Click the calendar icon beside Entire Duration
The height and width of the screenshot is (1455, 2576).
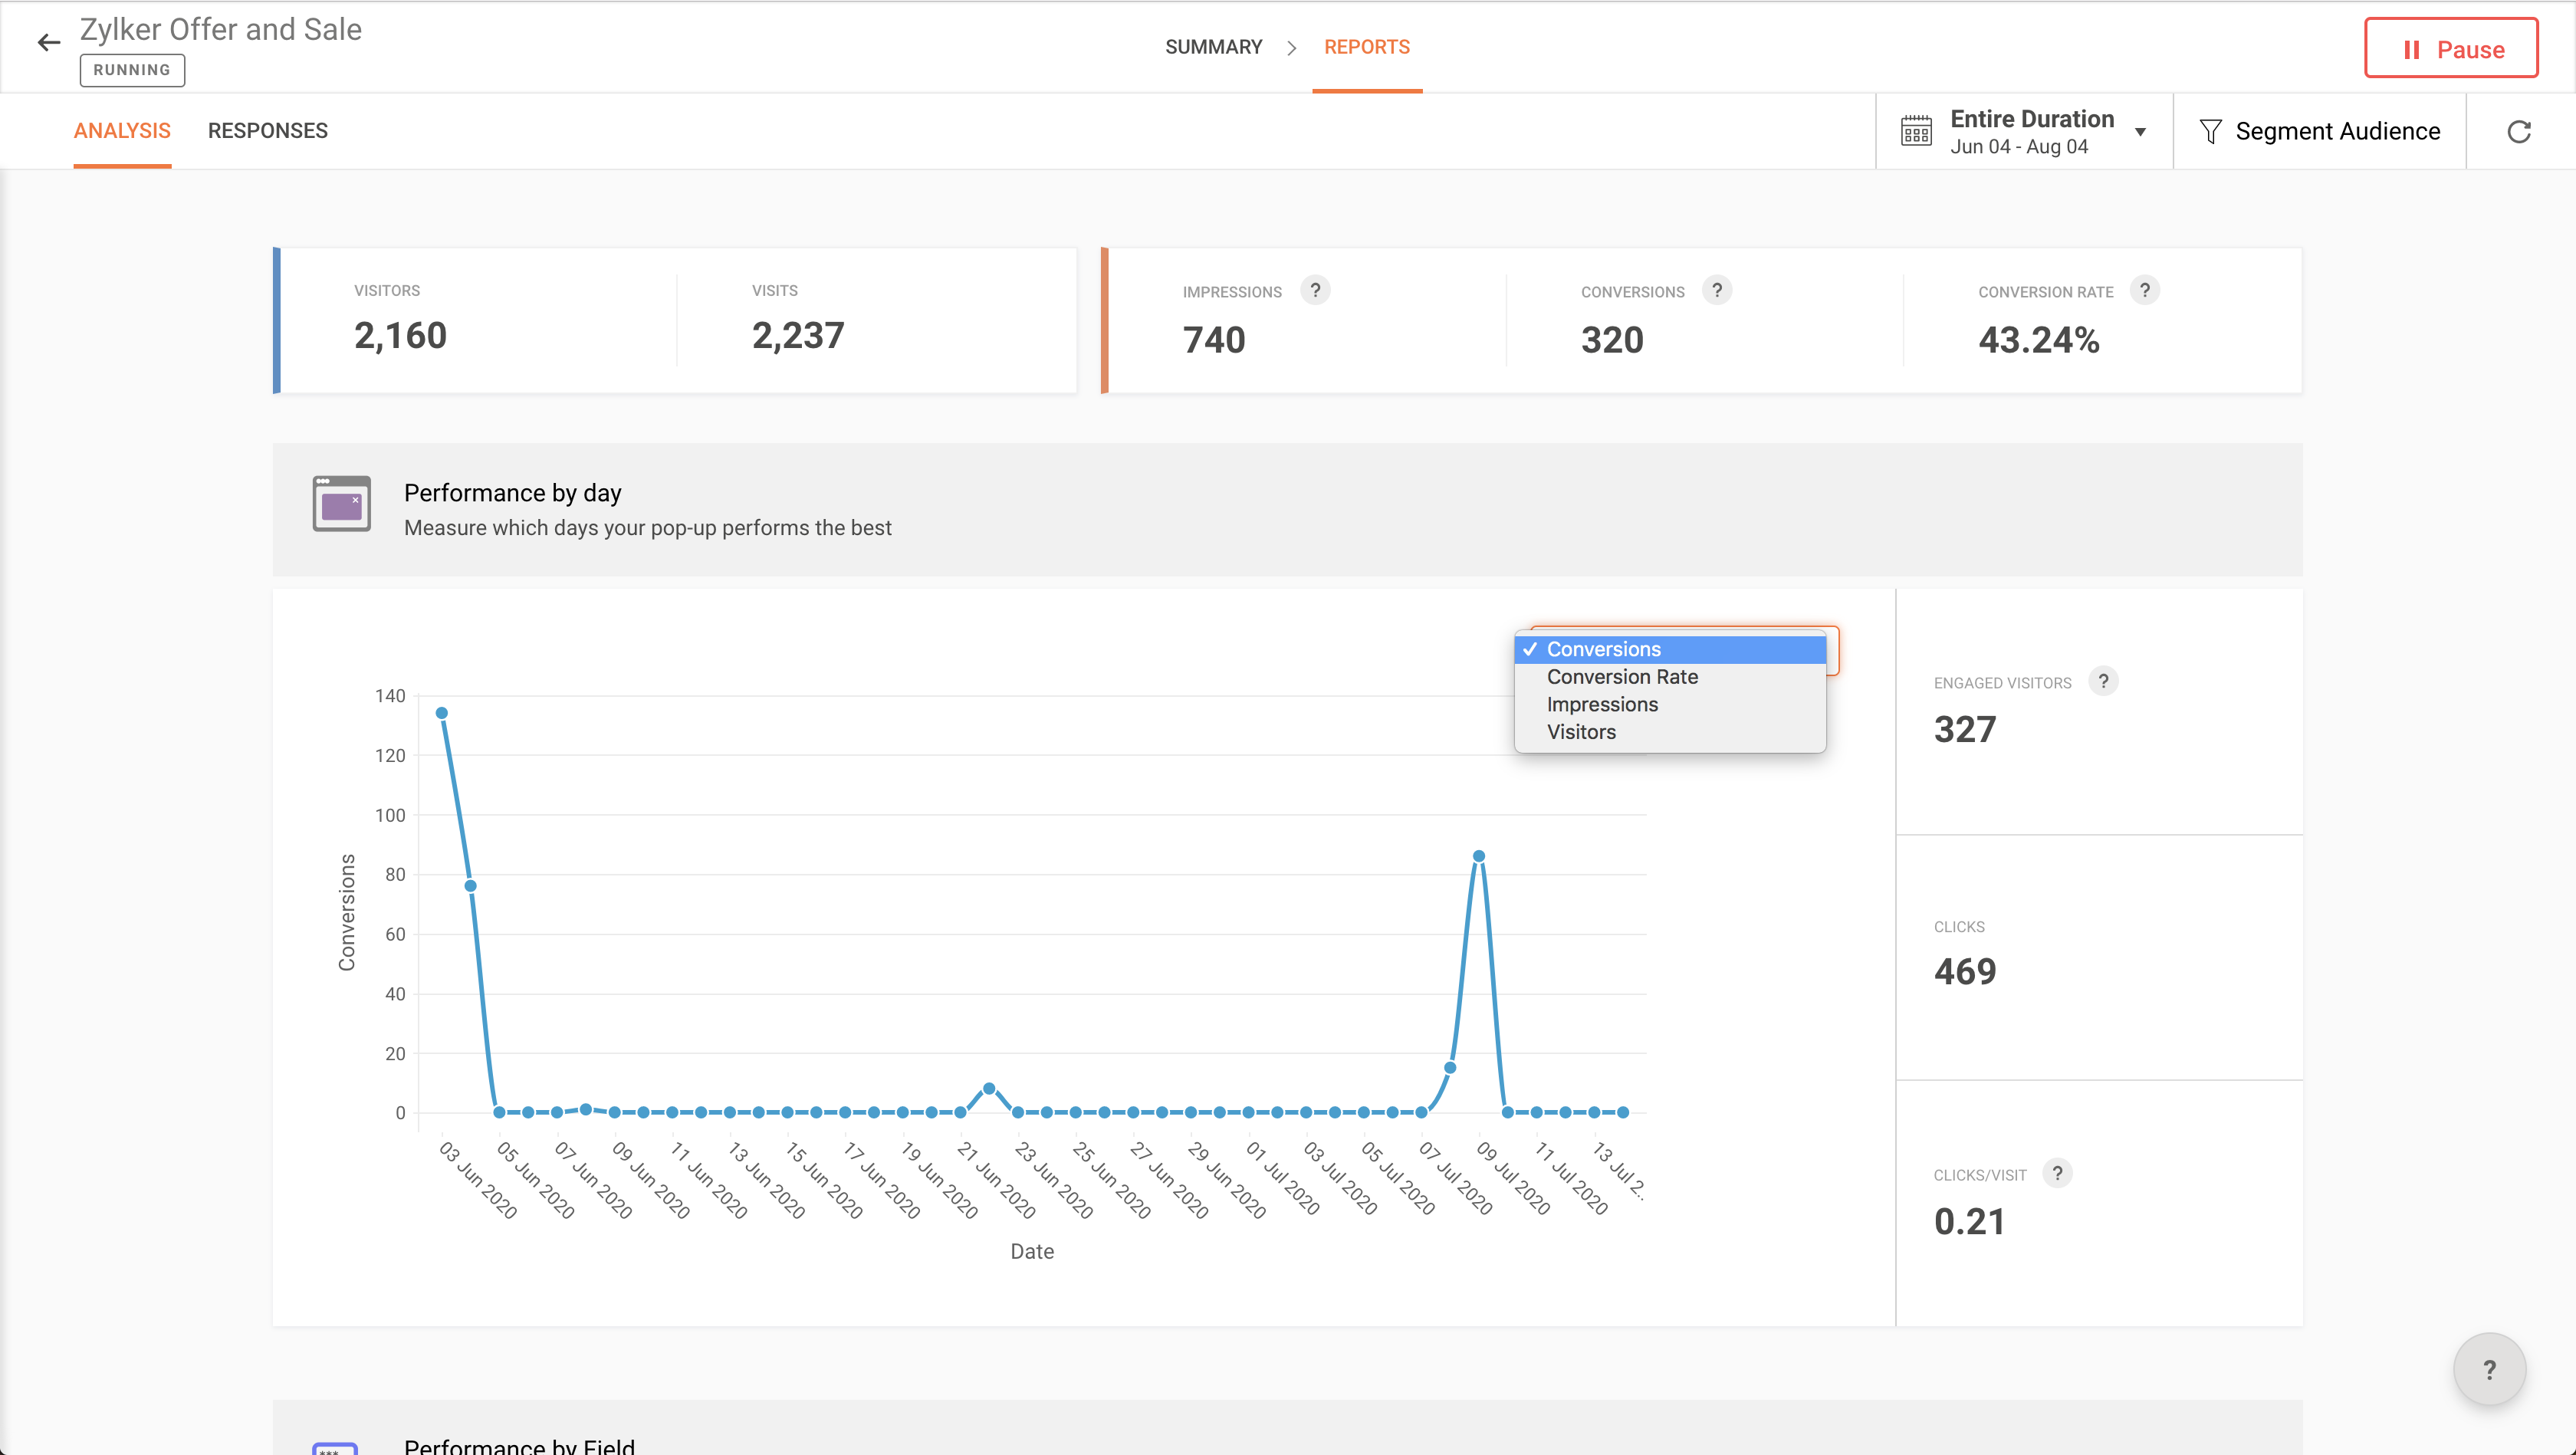1916,131
